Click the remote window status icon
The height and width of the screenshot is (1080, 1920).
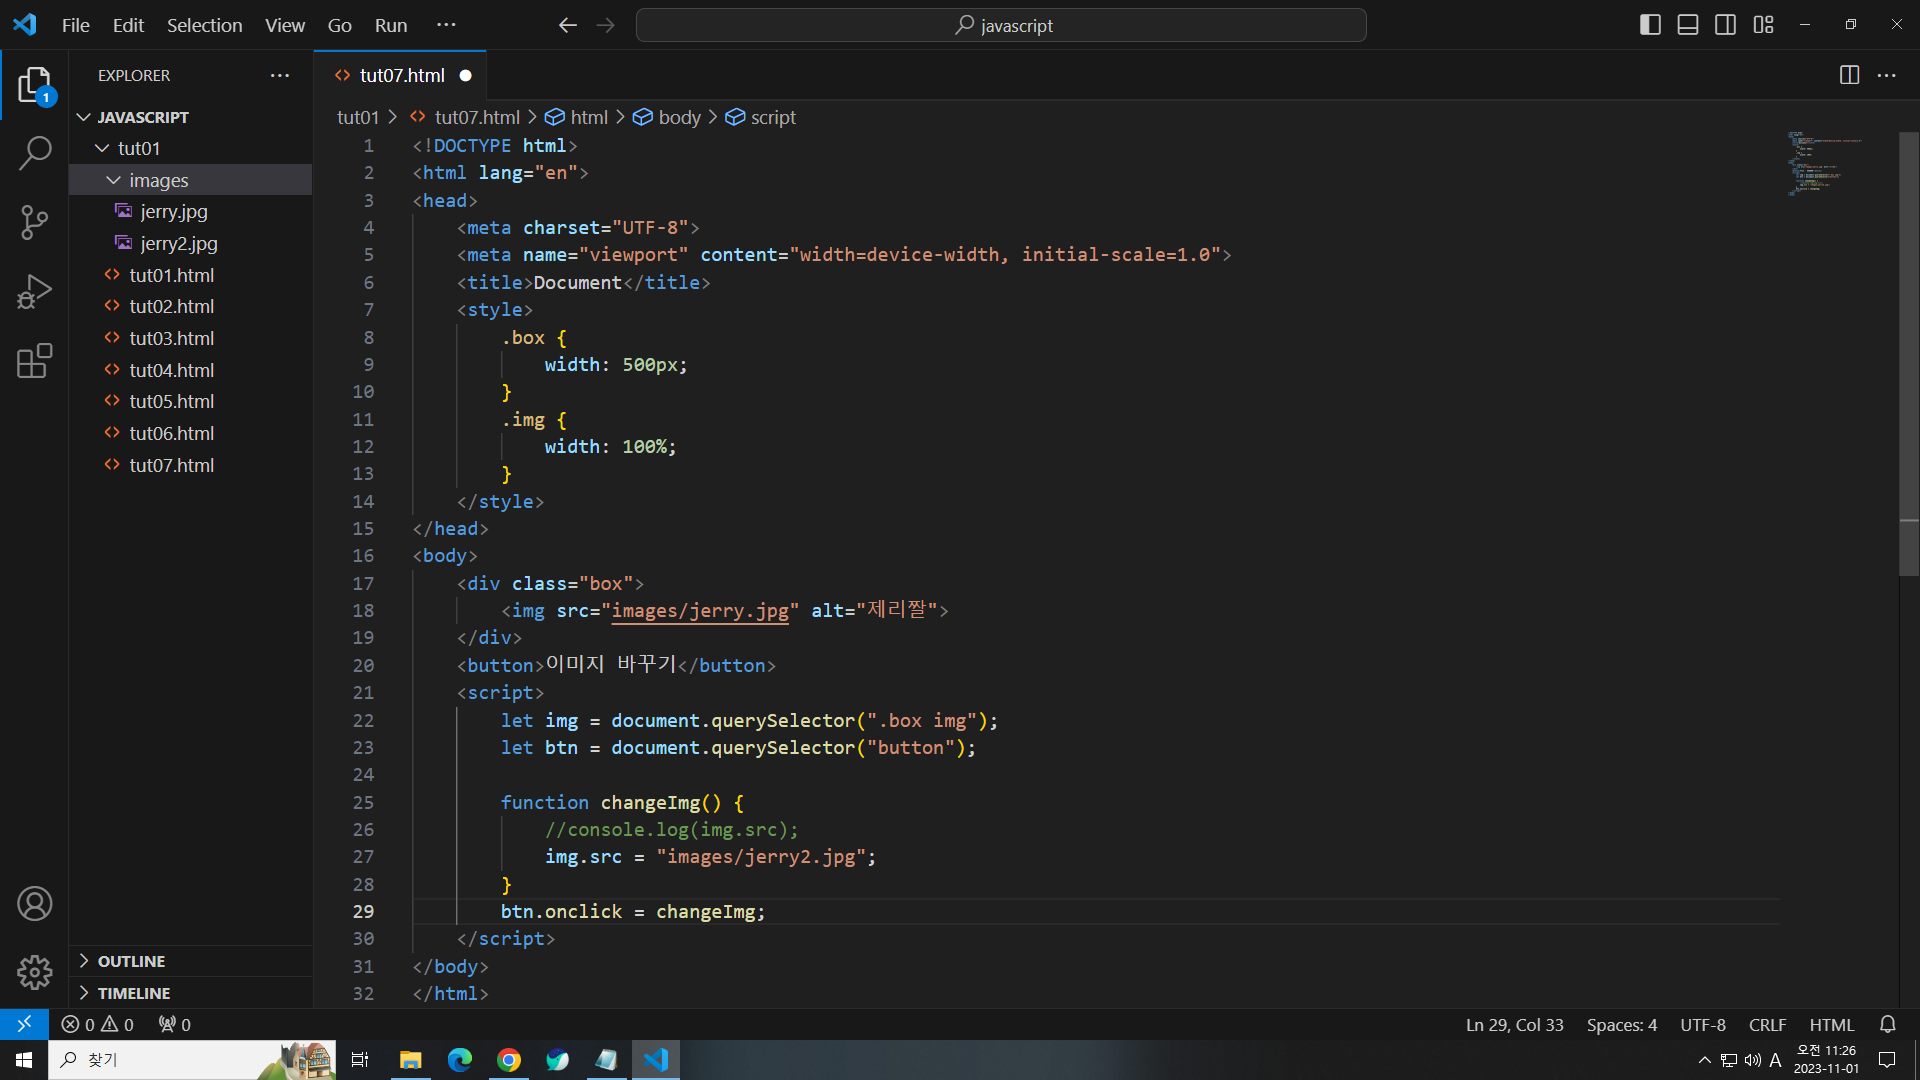24,1024
